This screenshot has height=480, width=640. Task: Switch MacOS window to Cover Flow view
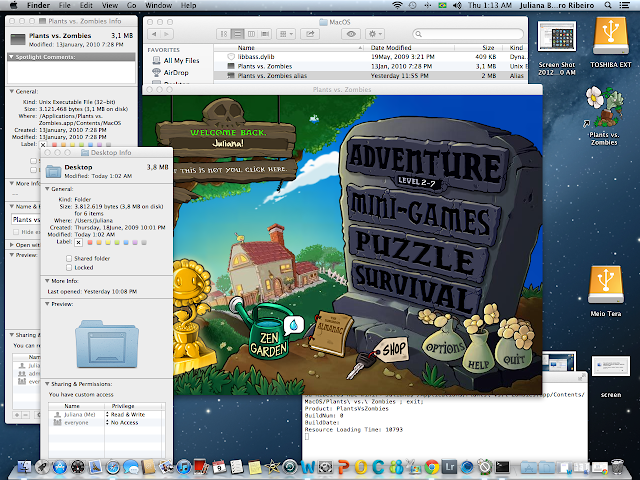265,34
